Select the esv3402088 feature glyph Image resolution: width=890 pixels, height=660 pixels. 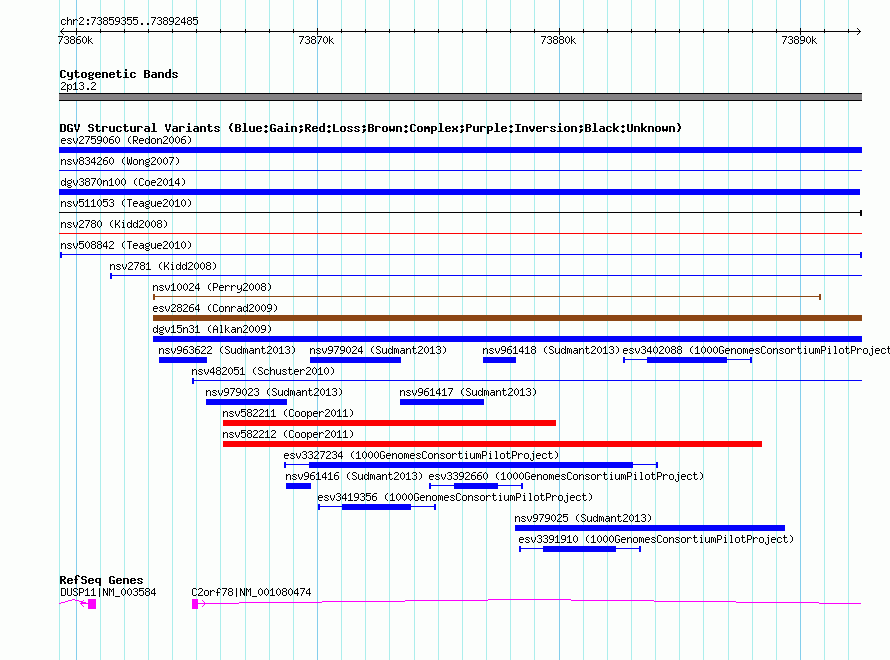click(x=687, y=360)
